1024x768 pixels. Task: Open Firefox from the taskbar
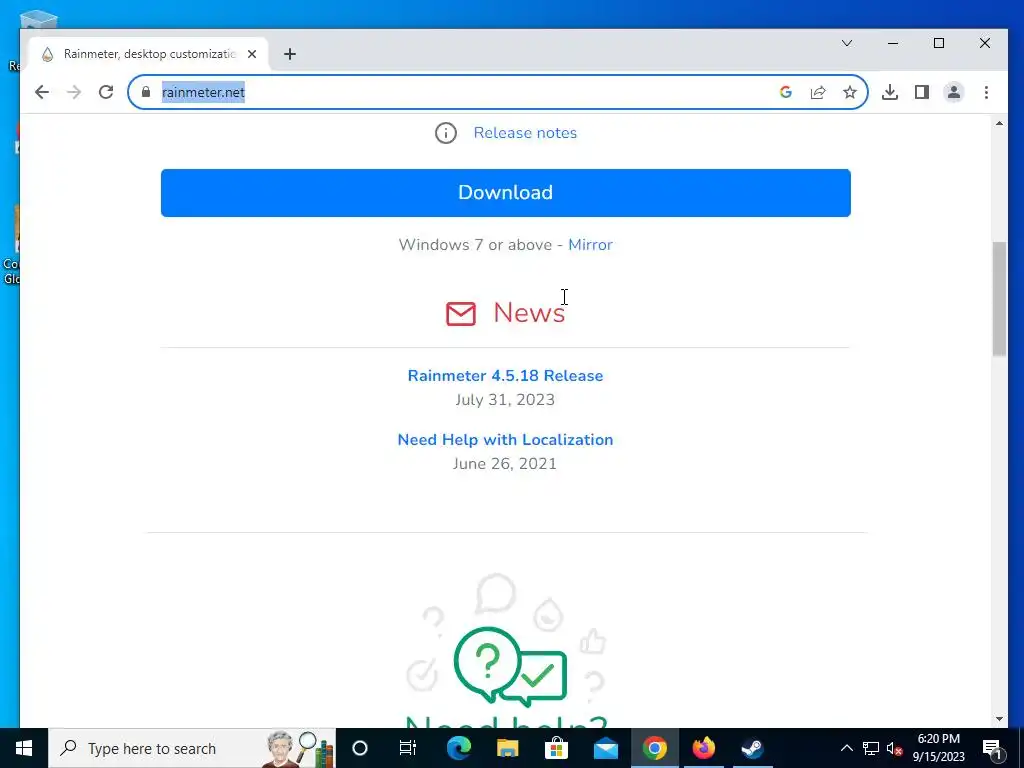pos(703,748)
